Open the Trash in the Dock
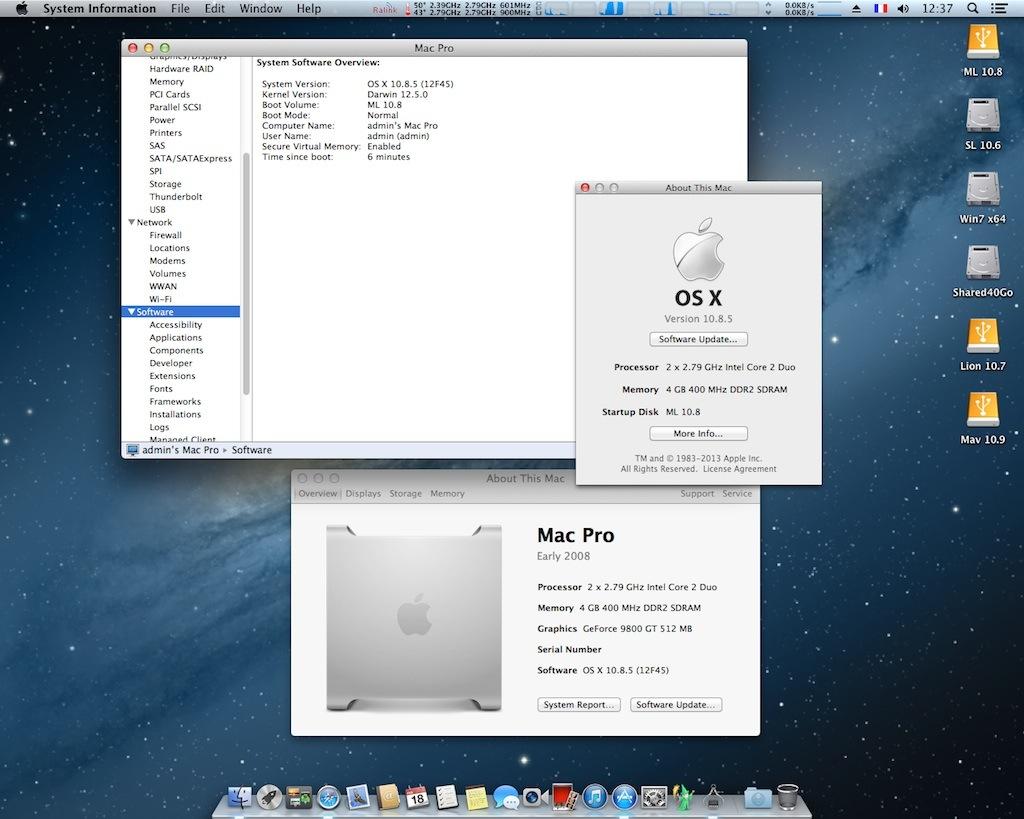The width and height of the screenshot is (1024, 819). click(x=787, y=797)
